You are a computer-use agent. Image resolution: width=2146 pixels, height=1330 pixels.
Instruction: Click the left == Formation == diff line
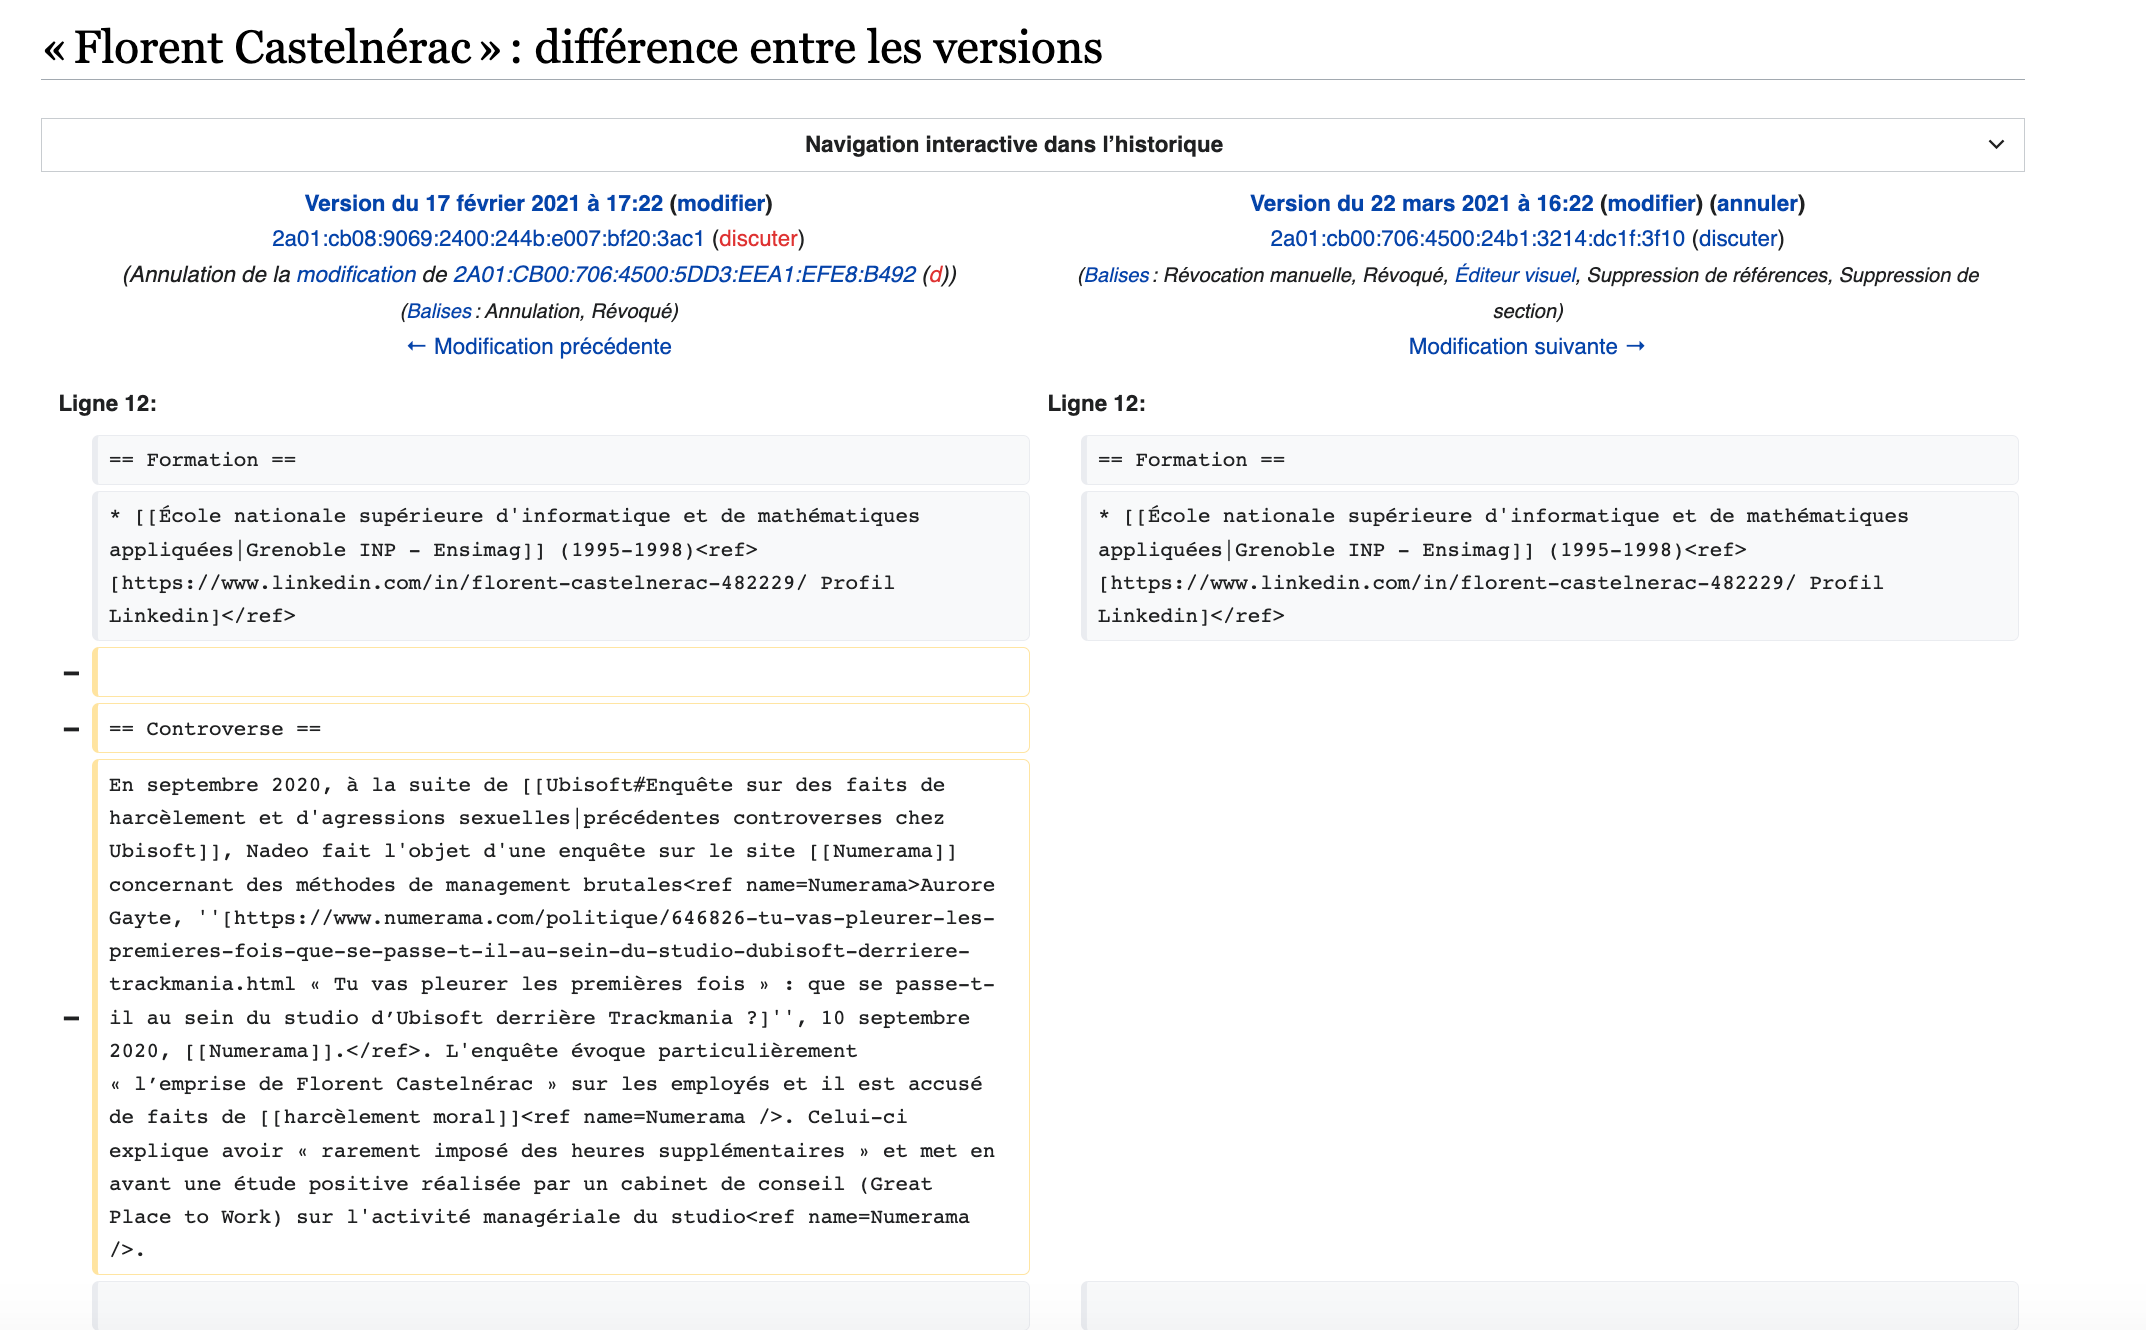pos(561,460)
